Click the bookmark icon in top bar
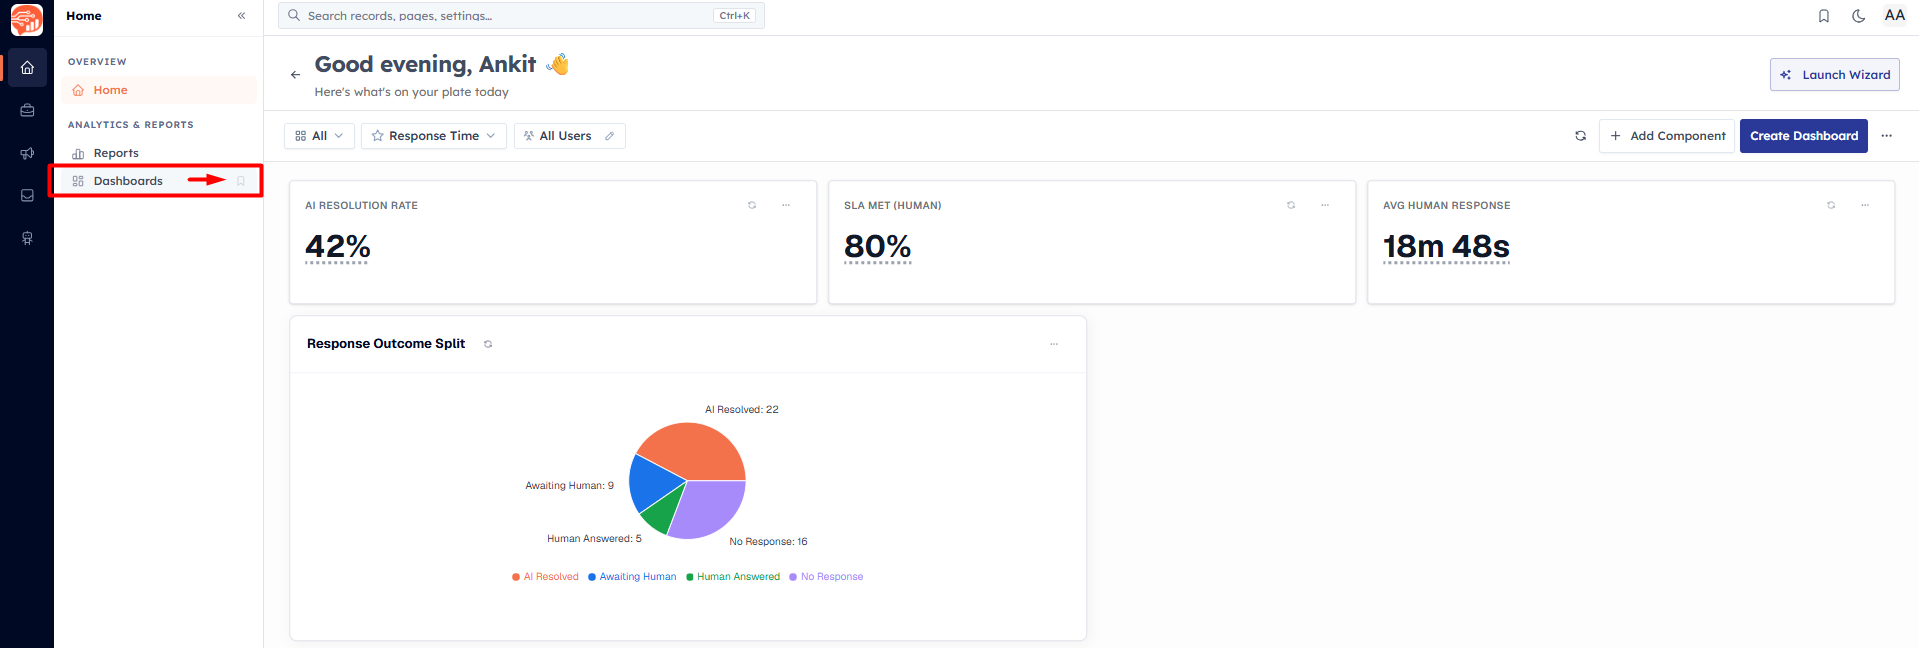 [x=1824, y=16]
